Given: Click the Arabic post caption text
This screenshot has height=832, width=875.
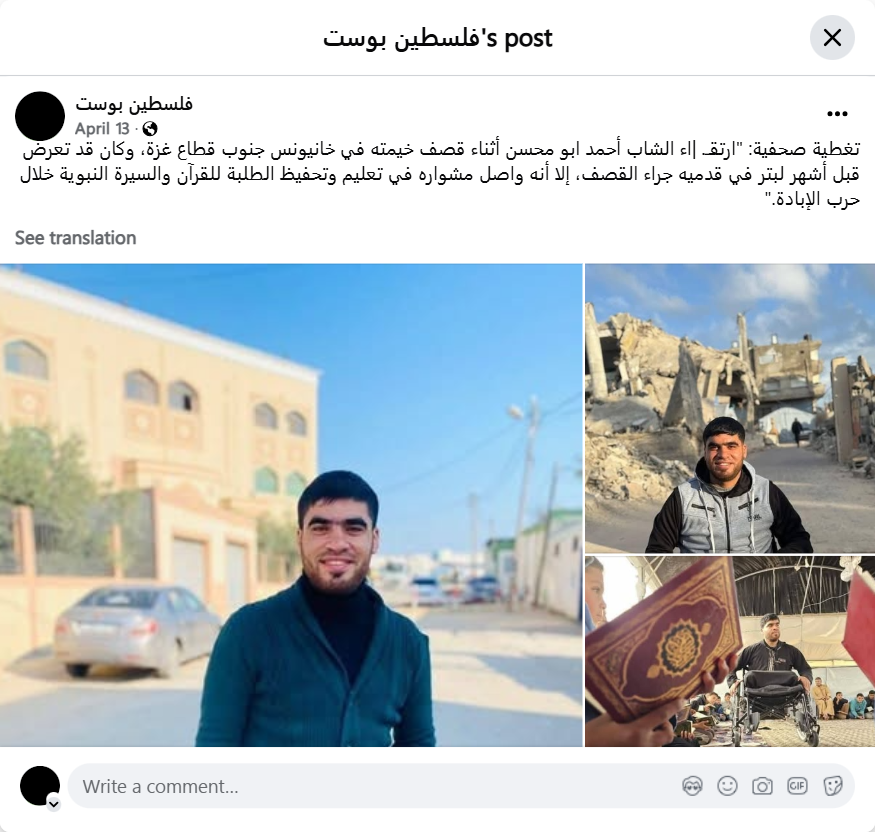Looking at the screenshot, I should [x=440, y=174].
